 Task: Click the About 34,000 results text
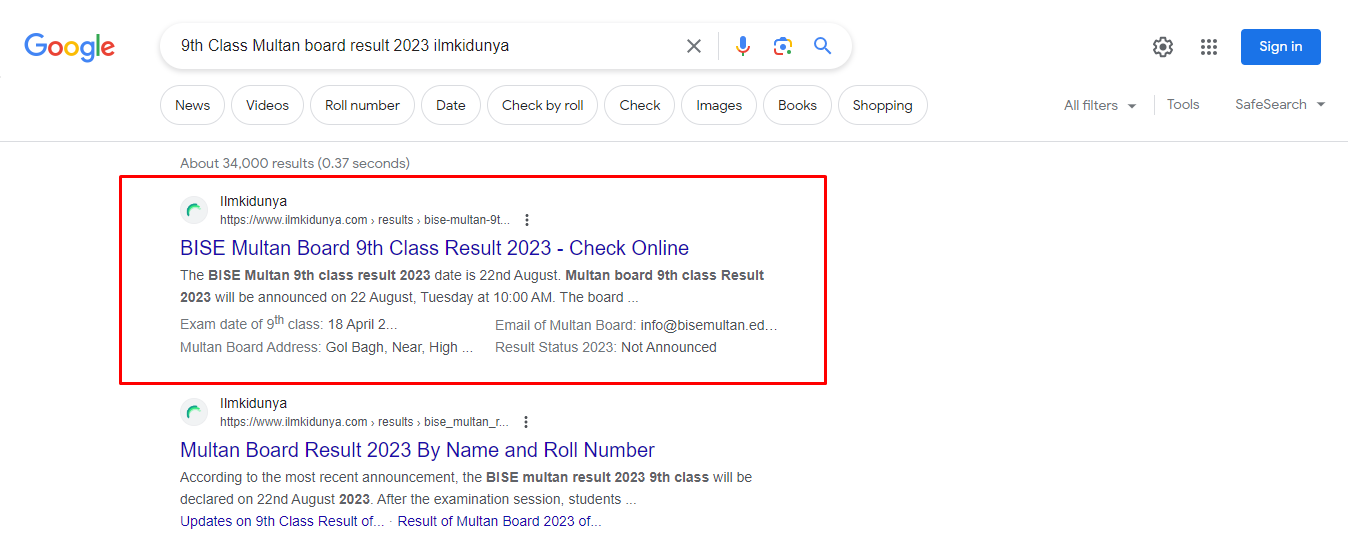click(295, 163)
